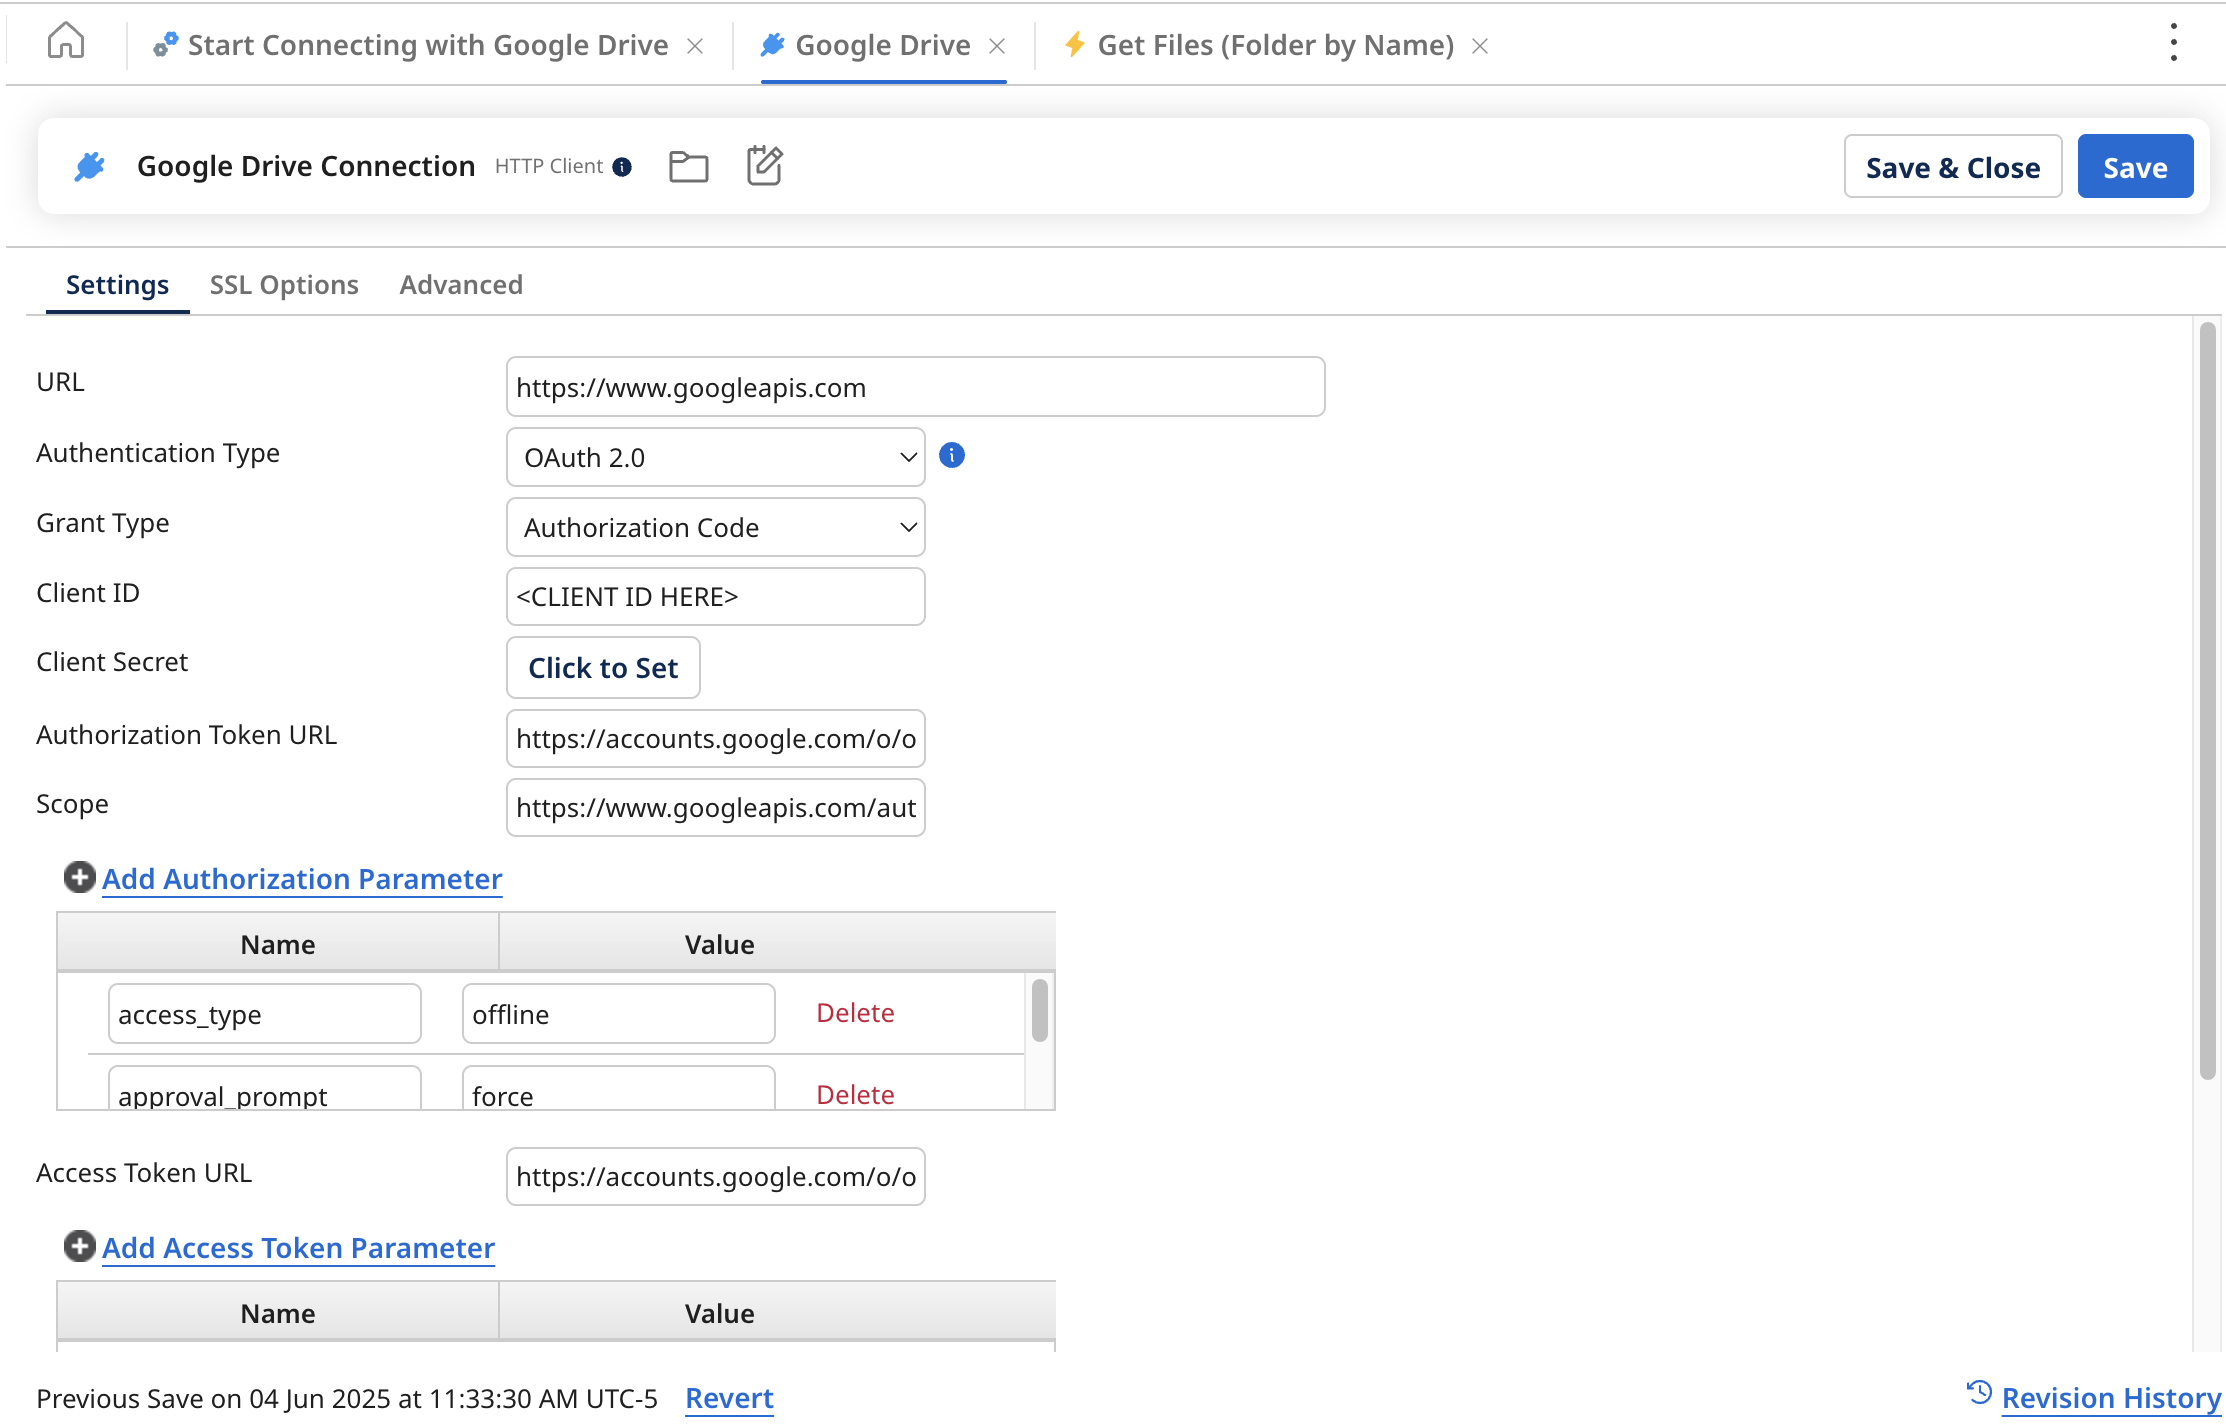This screenshot has height=1426, width=2226.
Task: Close Start Connecting with Google Drive tab
Action: [x=695, y=46]
